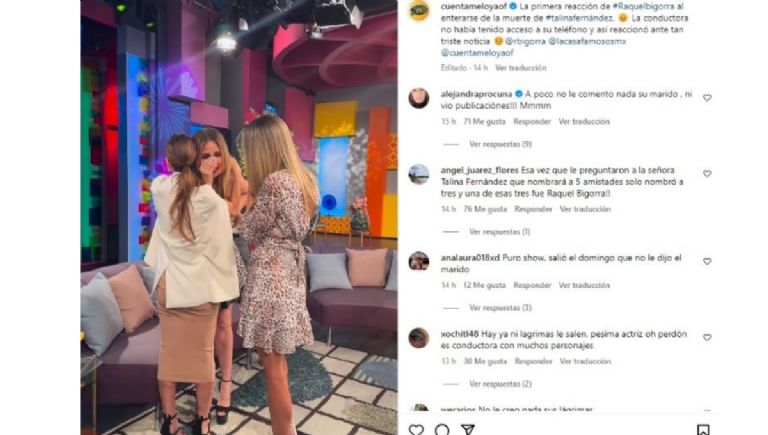View 71 Me gusta on alejandraprocuna's comment
The height and width of the screenshot is (435, 768).
coord(484,121)
